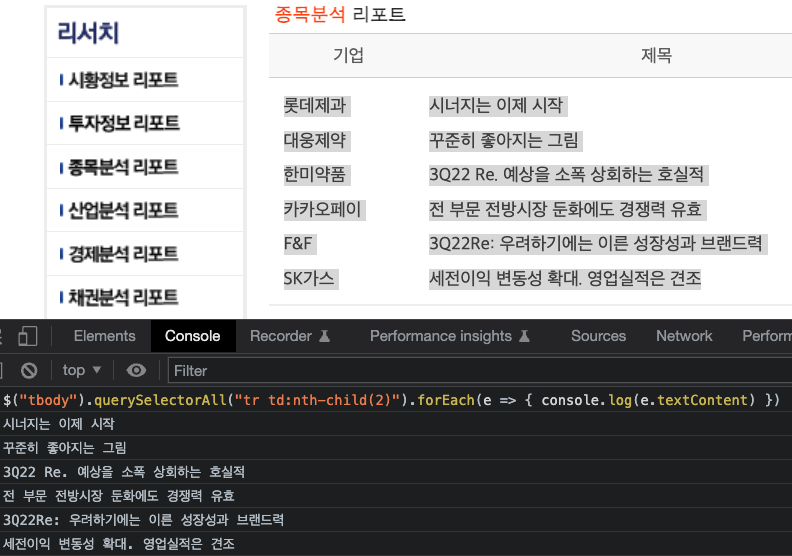The height and width of the screenshot is (556, 792).
Task: Click company cell 카카오페이
Action: point(322,209)
